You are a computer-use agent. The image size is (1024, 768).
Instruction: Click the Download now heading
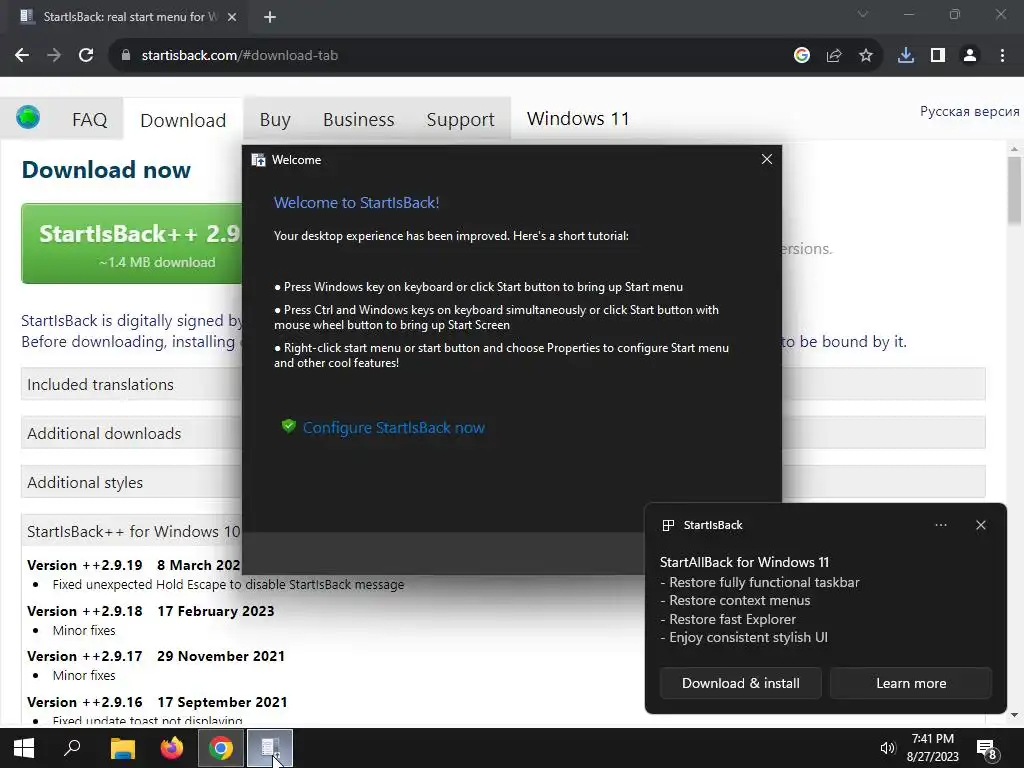pos(106,170)
